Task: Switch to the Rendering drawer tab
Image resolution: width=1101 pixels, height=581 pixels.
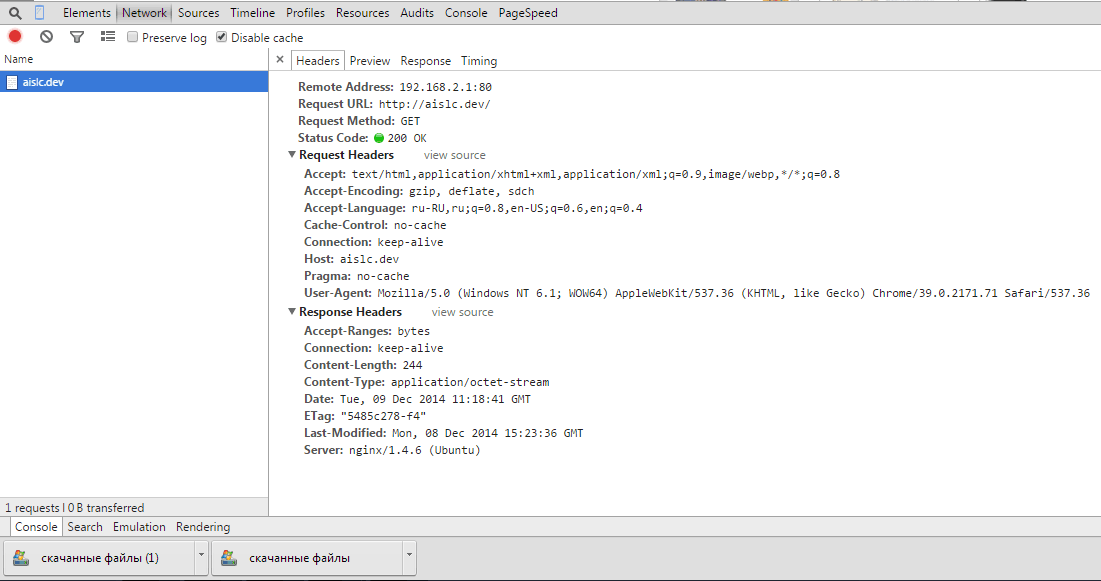Action: pyautogui.click(x=203, y=527)
